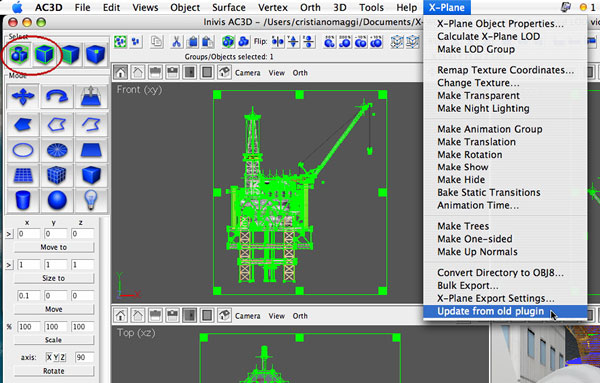Viewport: 600px width, 383px height.
Task: Click the arrow button beside position fields
Action: (9, 234)
